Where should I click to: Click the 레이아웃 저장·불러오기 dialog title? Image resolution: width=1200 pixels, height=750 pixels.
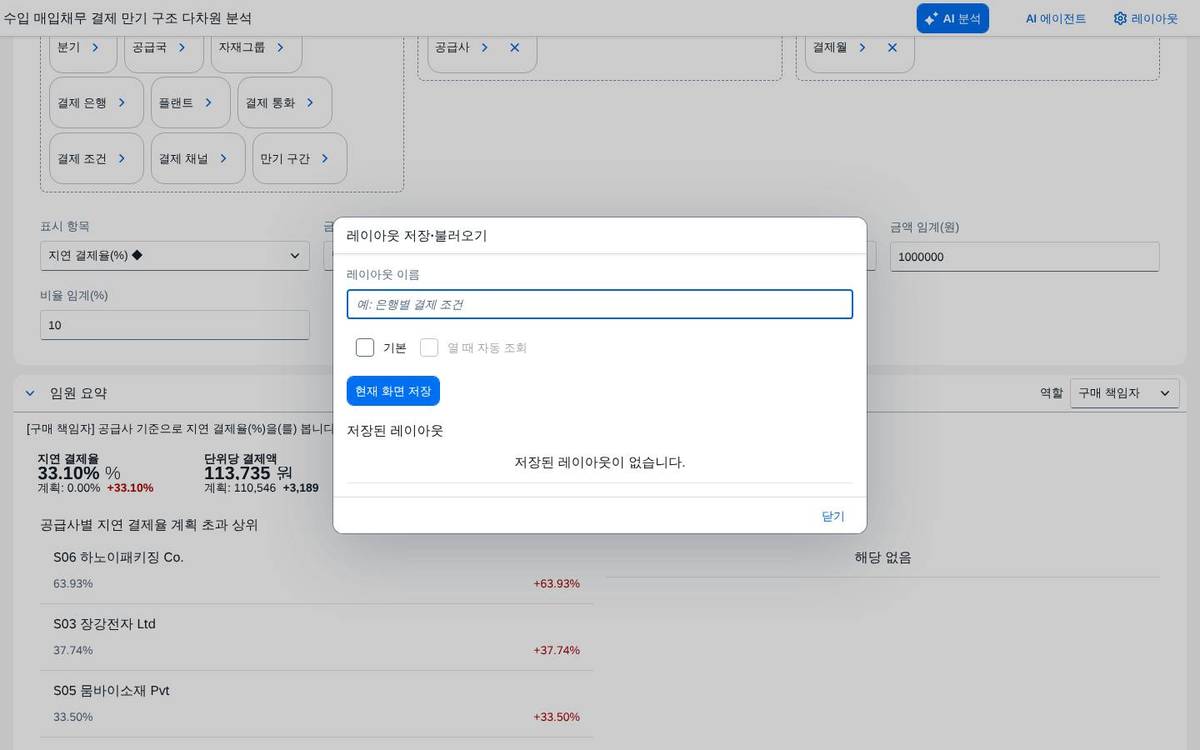417,236
